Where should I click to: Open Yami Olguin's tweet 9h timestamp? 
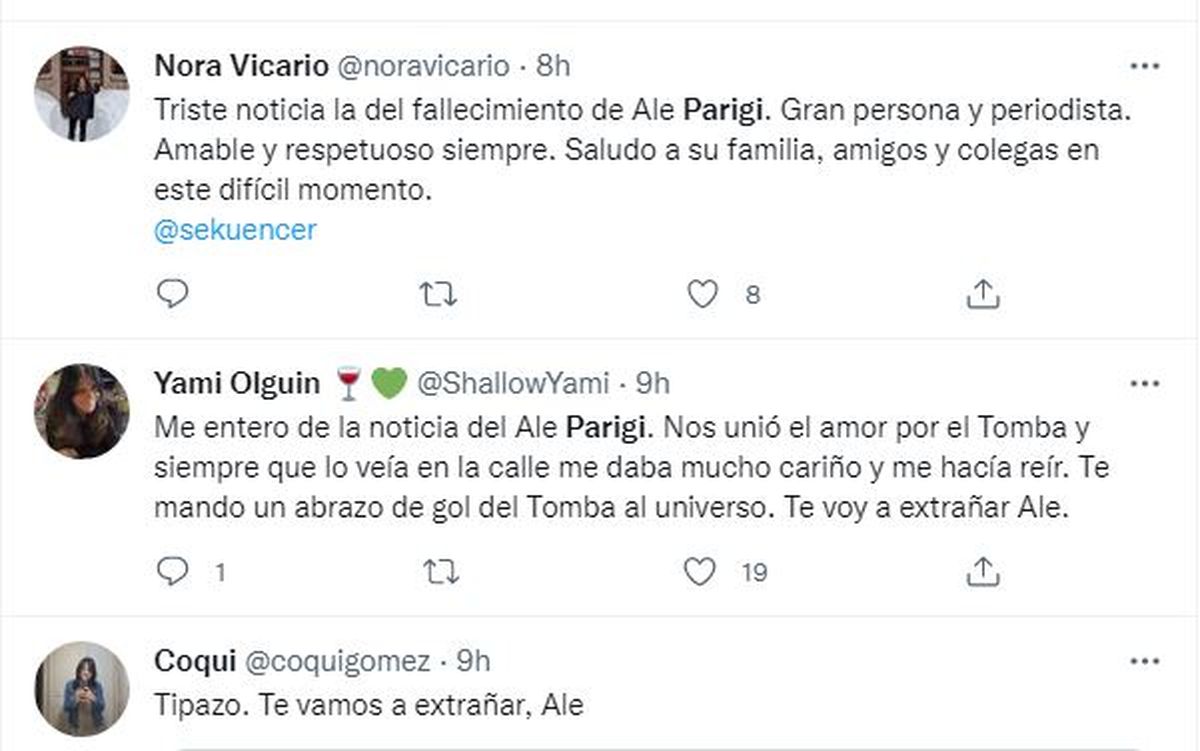tap(652, 383)
